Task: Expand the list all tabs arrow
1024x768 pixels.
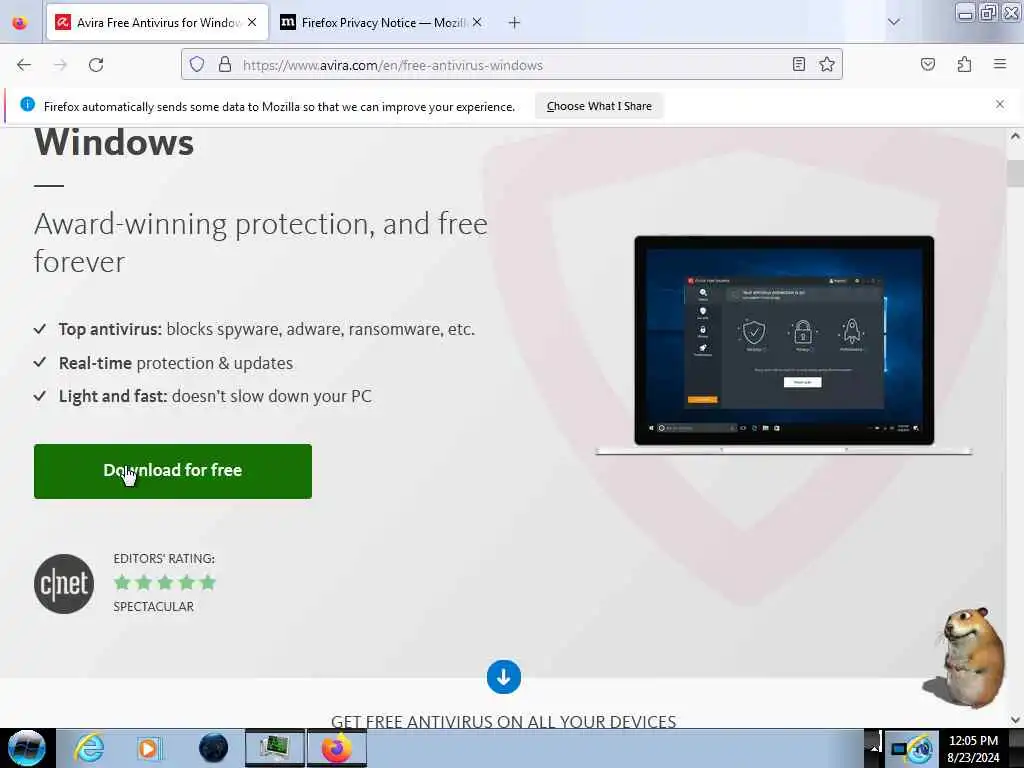Action: pyautogui.click(x=893, y=22)
